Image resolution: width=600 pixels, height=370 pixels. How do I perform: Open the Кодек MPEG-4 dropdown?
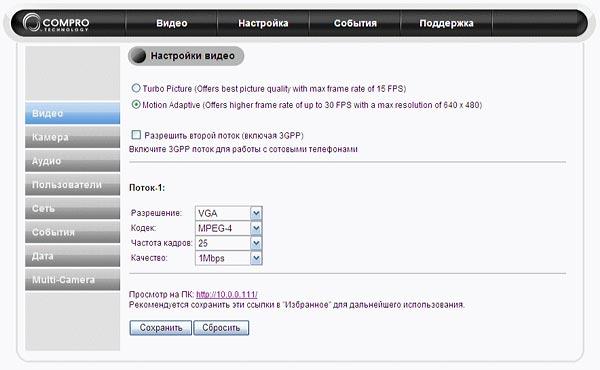coord(228,228)
